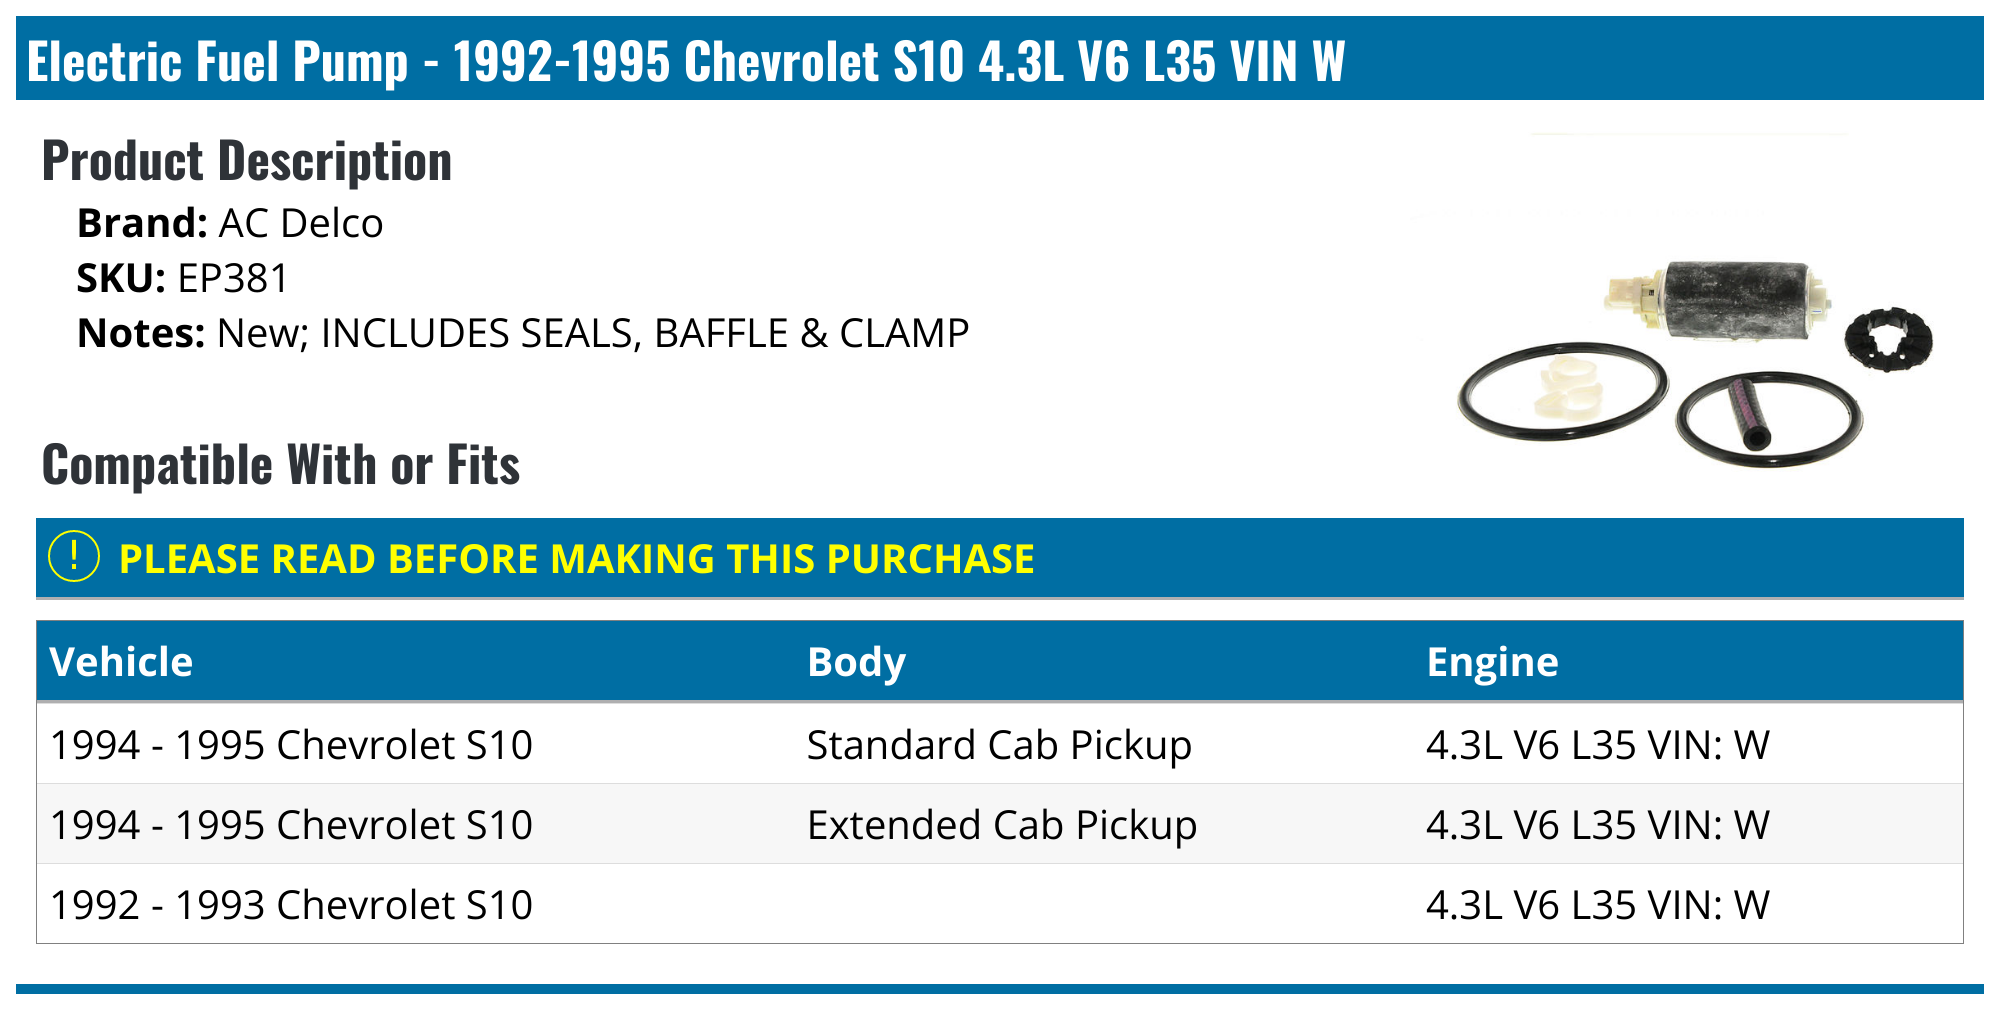This screenshot has height=1010, width=2000.
Task: Click the Compatible With or Fits heading
Action: pyautogui.click(x=281, y=465)
